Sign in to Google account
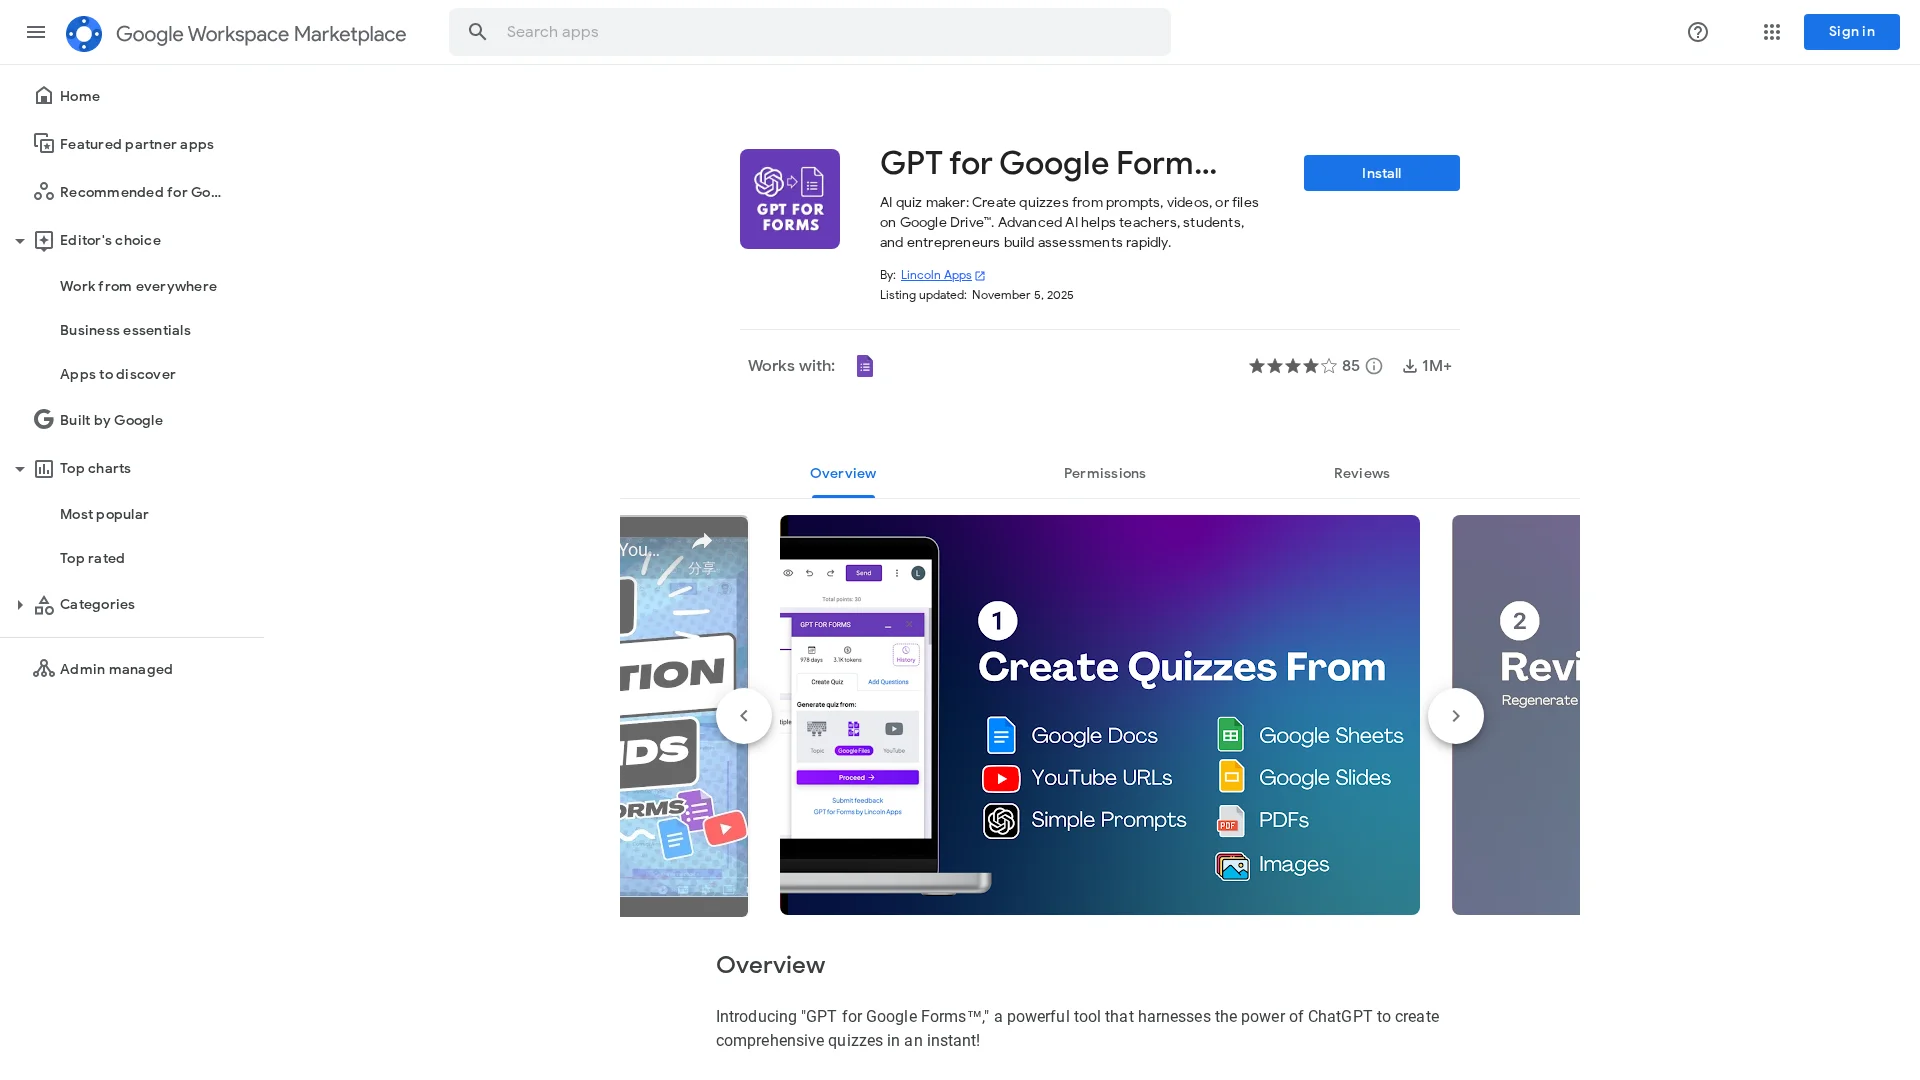Viewport: 1920px width, 1080px height. tap(1852, 32)
